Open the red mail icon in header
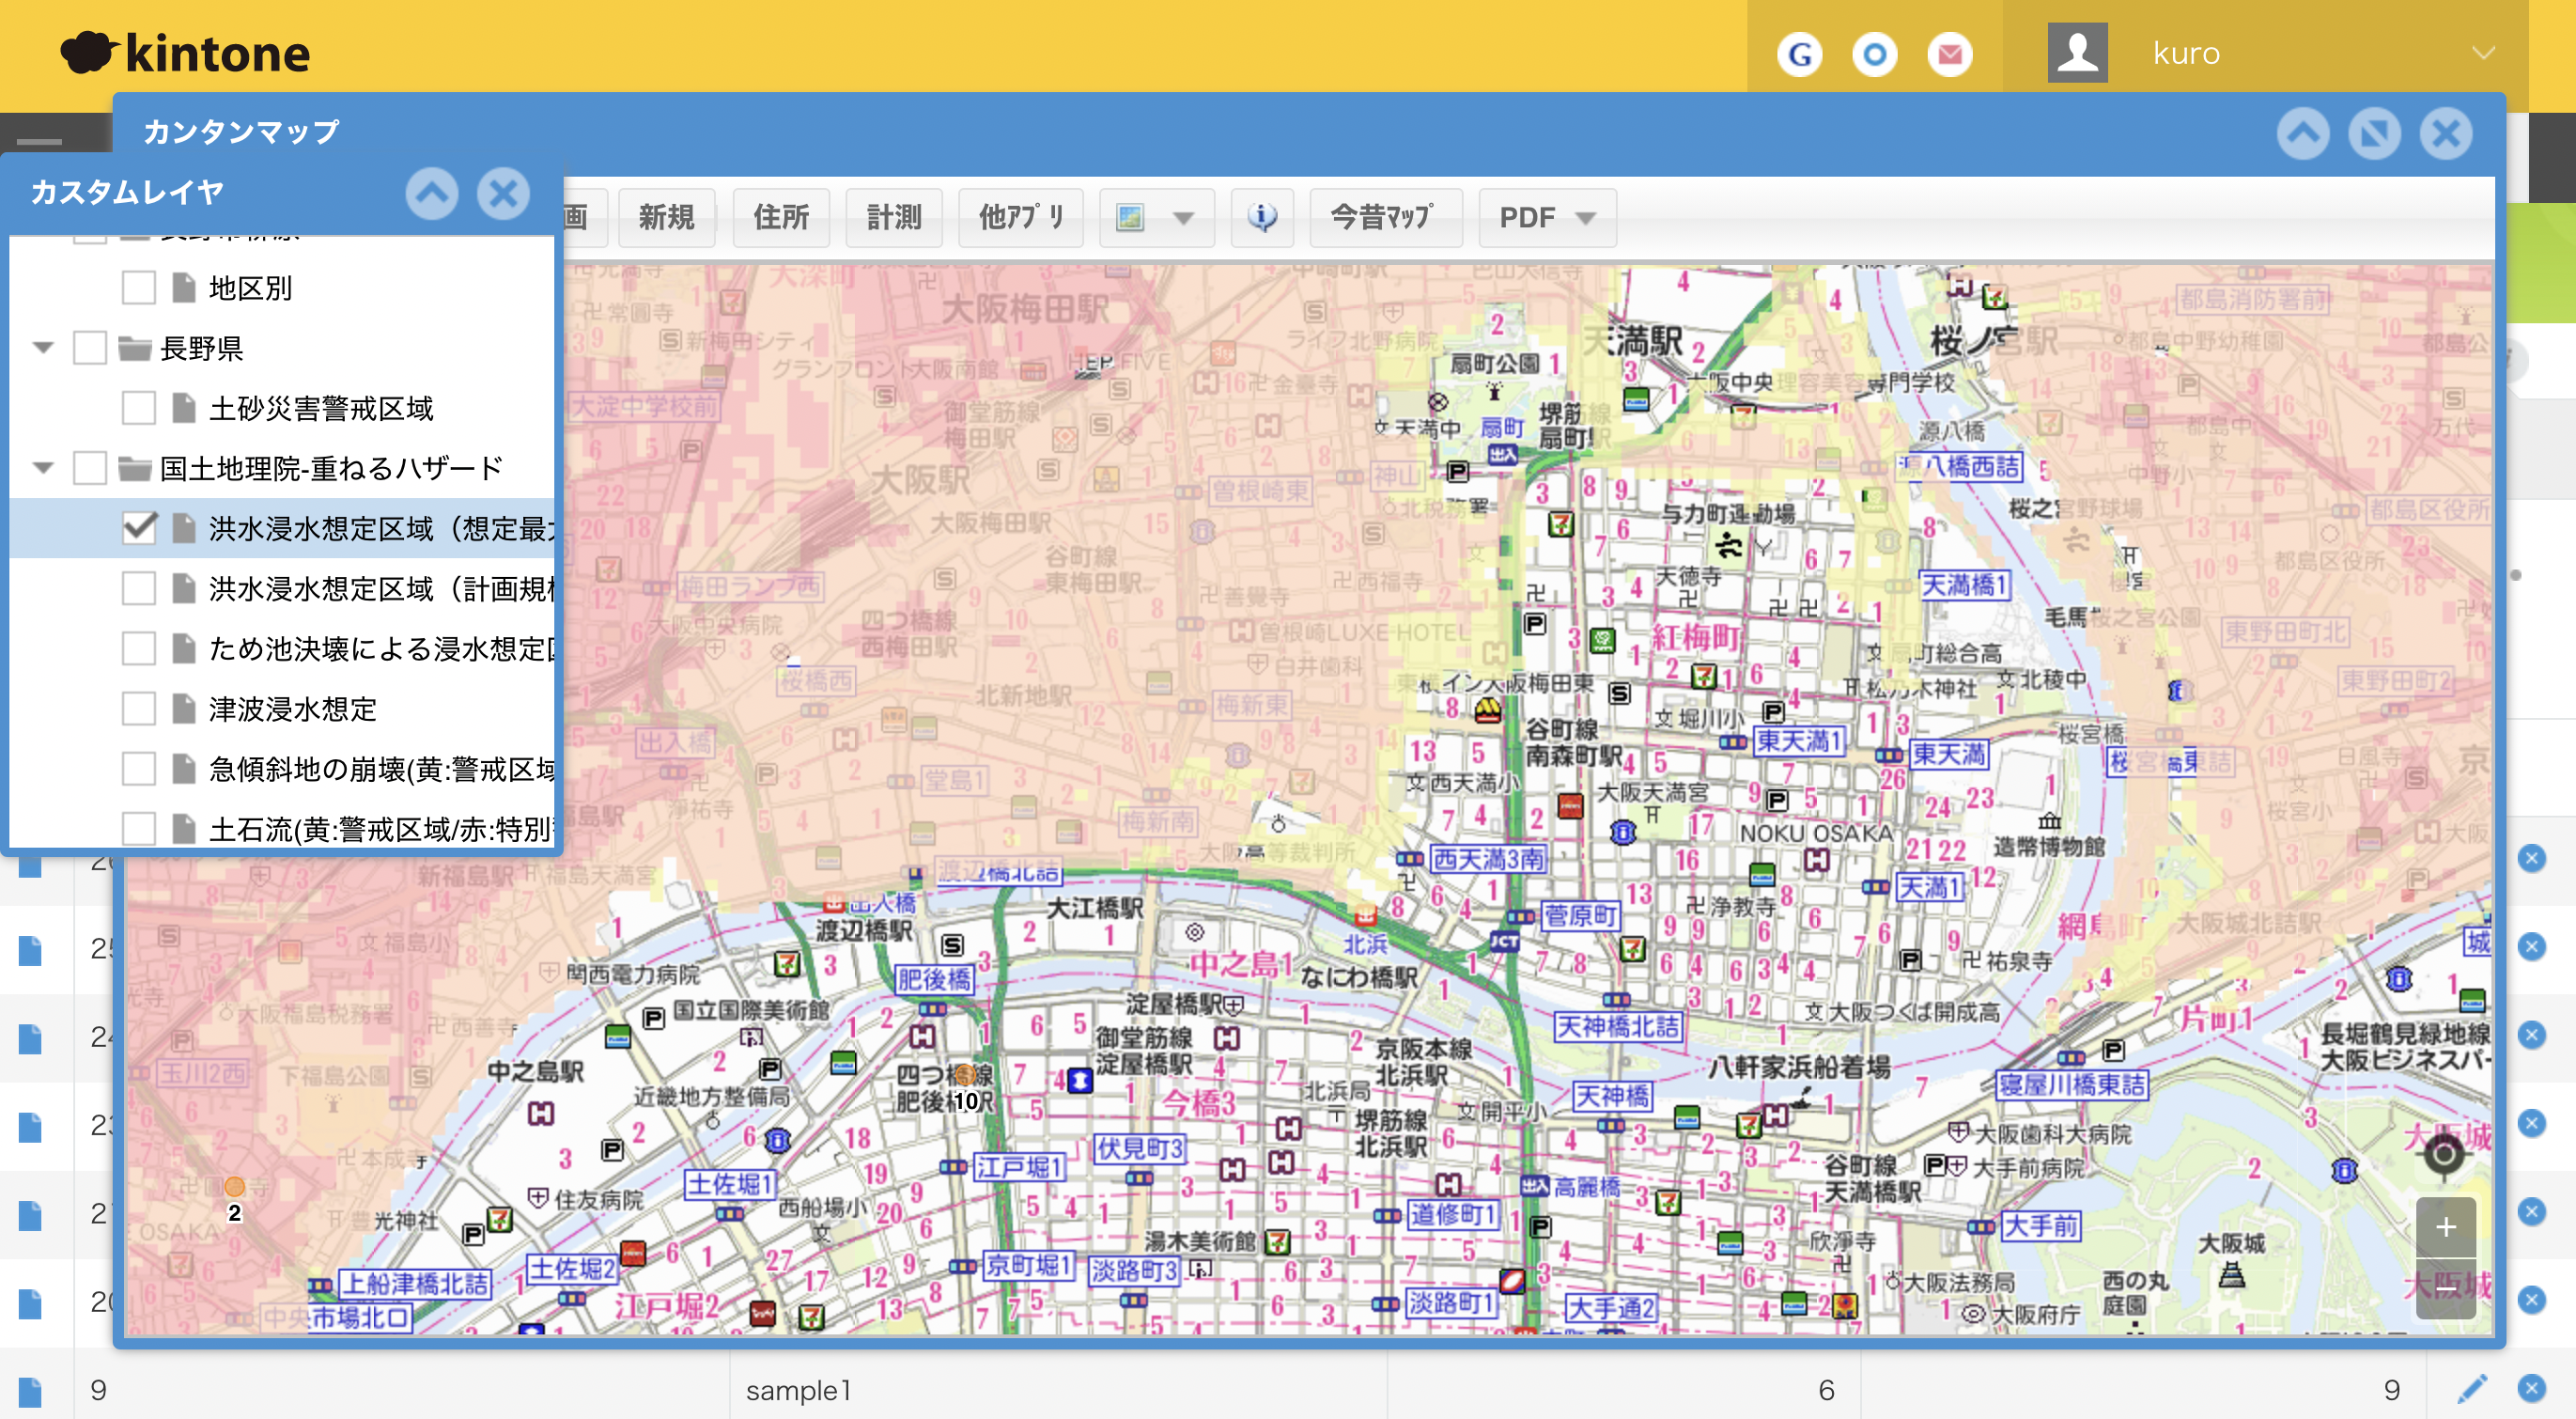 pyautogui.click(x=1949, y=54)
